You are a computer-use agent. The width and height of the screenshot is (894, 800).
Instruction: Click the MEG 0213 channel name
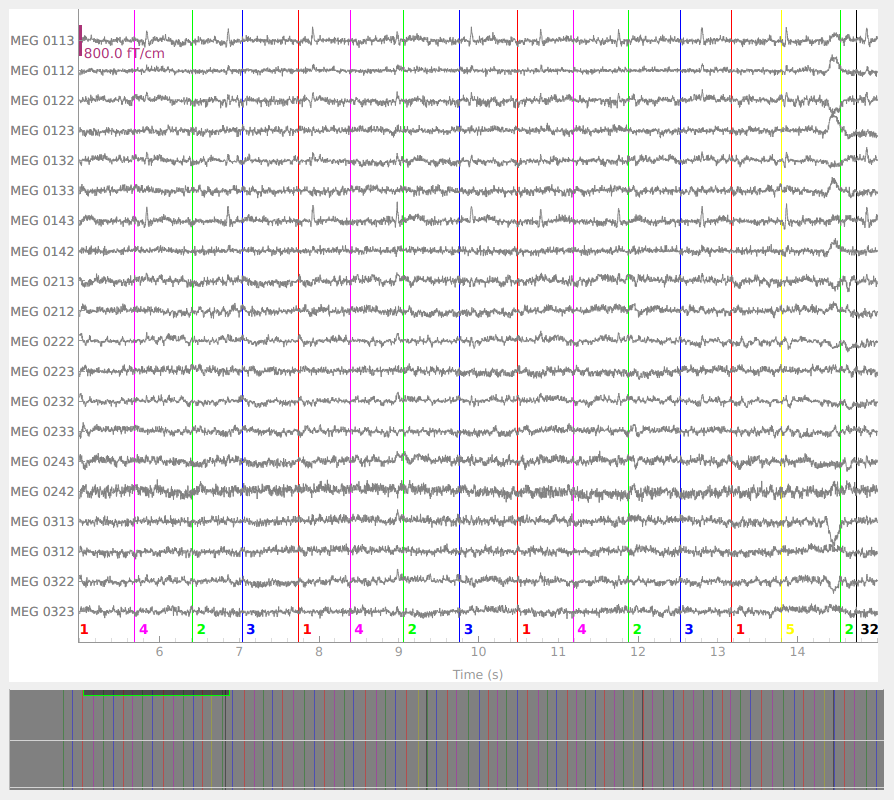pyautogui.click(x=42, y=281)
